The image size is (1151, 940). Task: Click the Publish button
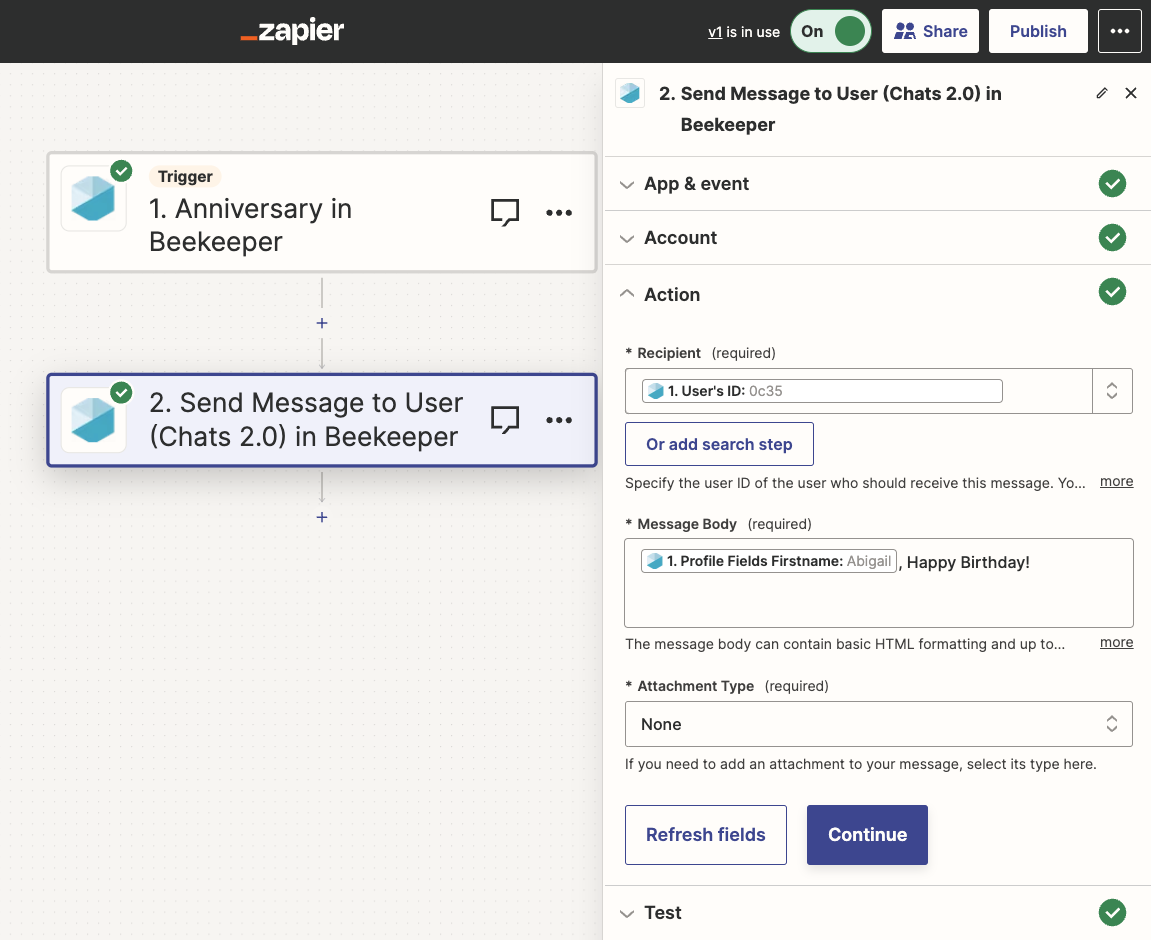[x=1038, y=31]
